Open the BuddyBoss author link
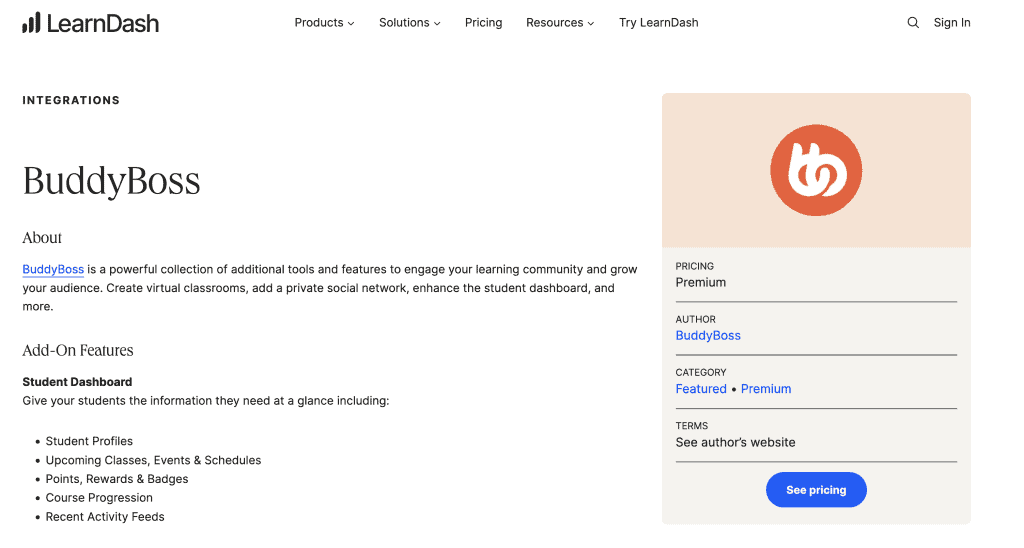 (x=708, y=336)
